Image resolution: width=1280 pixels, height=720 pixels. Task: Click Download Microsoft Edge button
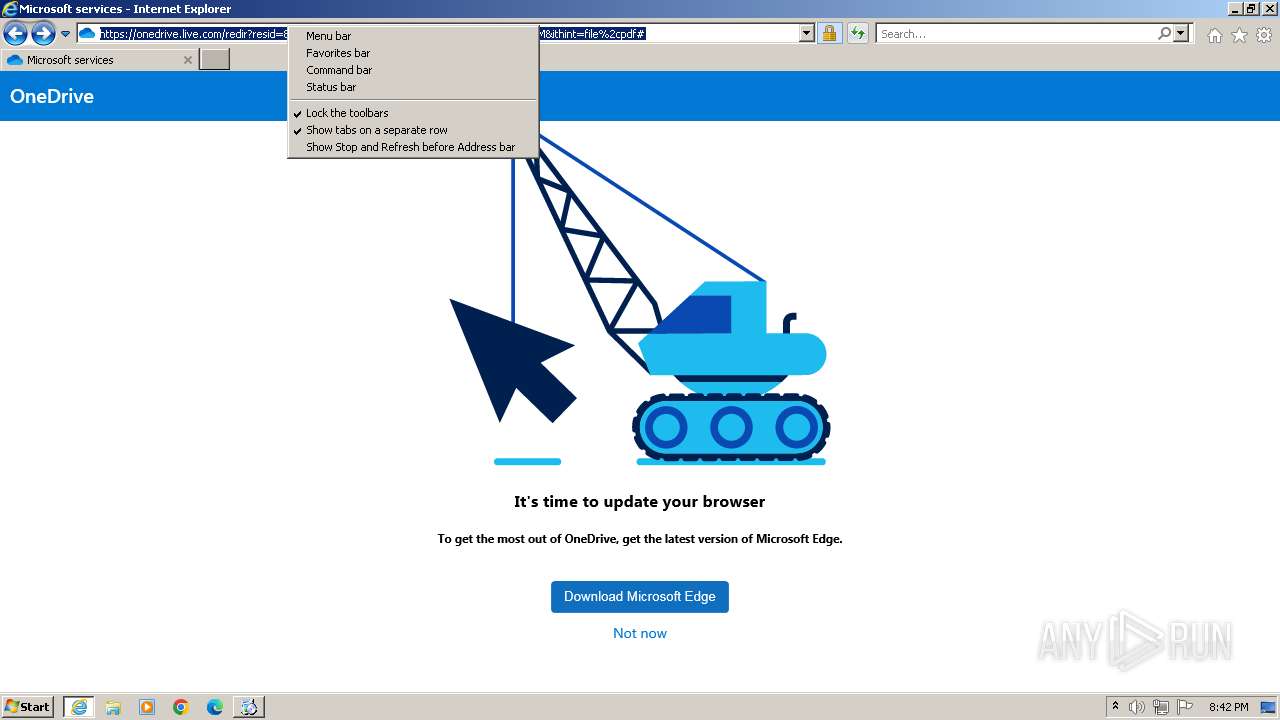[640, 597]
